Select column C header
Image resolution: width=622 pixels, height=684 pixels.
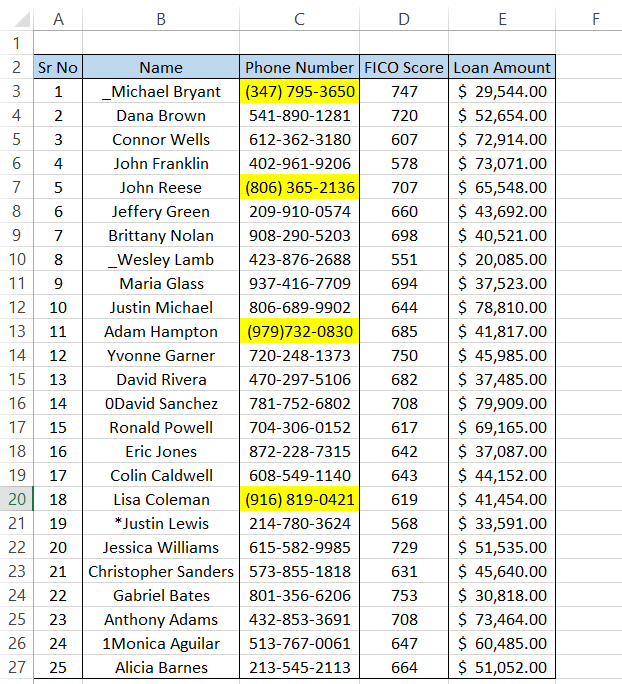(x=299, y=18)
